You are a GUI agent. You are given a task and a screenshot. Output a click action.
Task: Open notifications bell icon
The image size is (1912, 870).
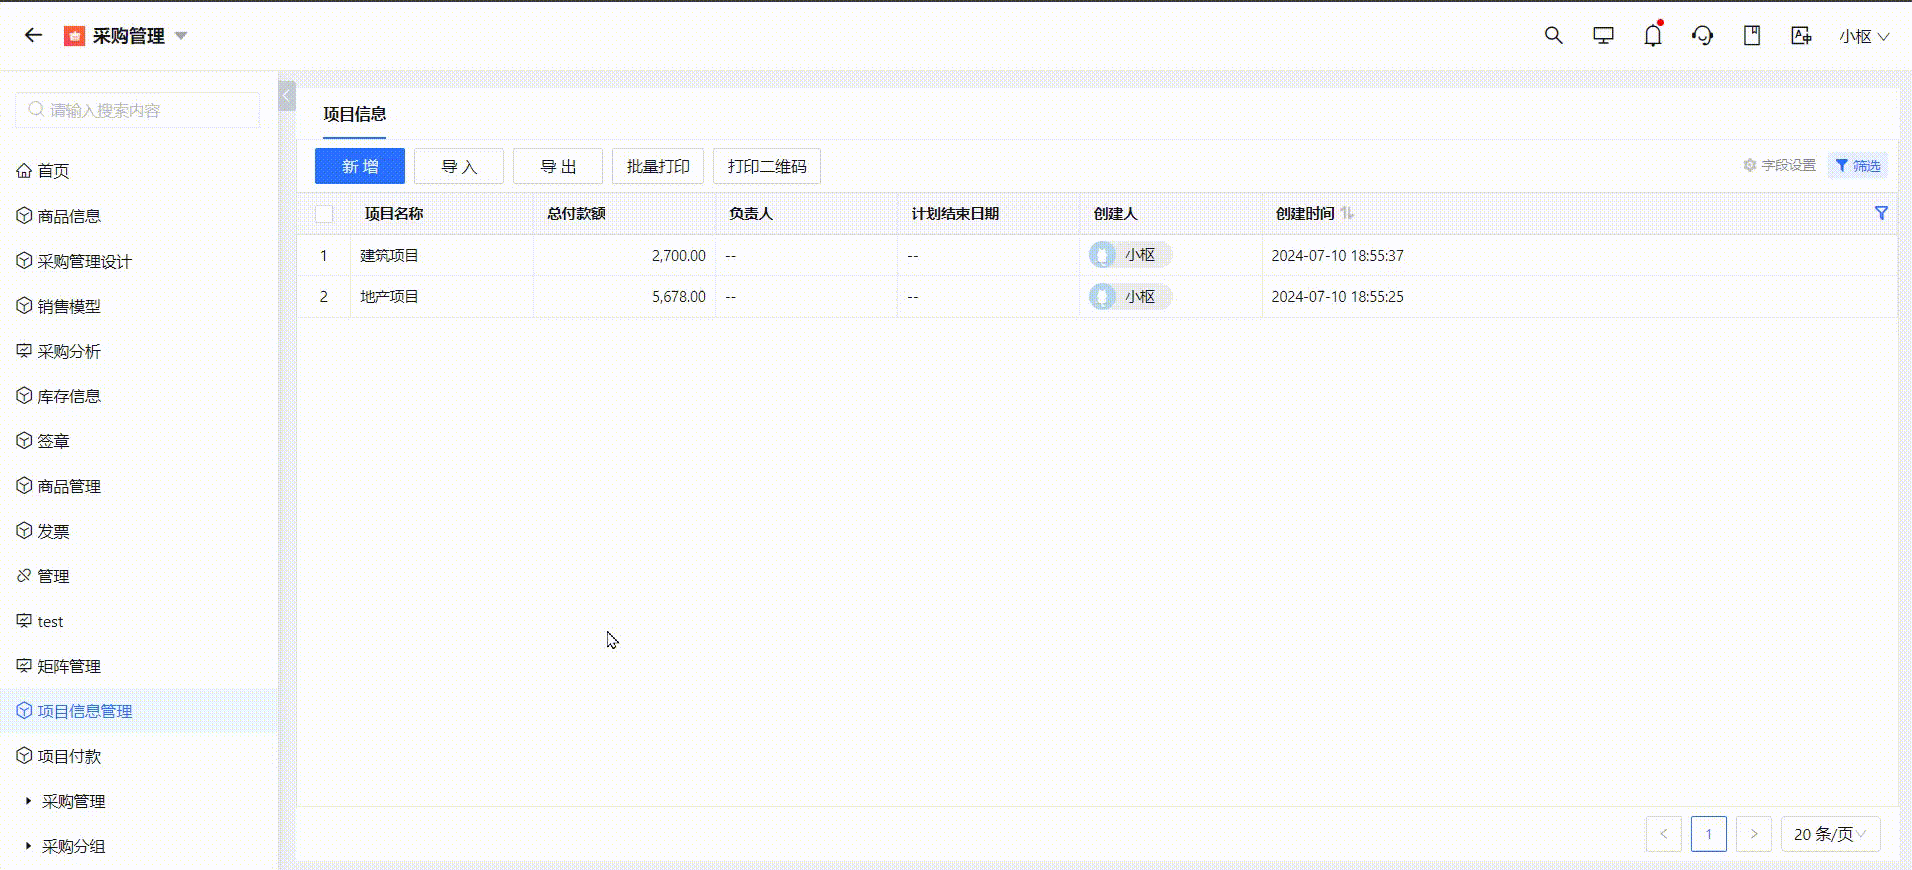point(1653,35)
